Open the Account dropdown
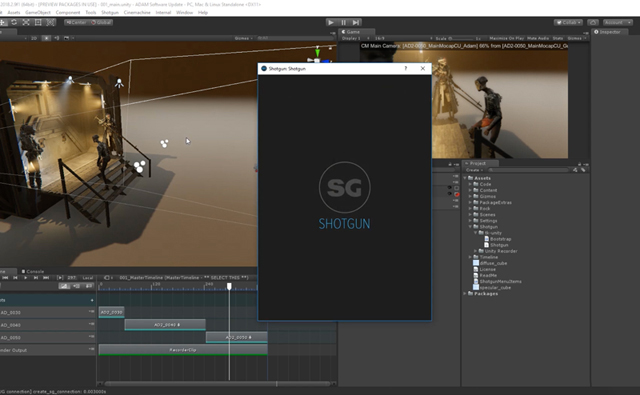640x395 pixels. tap(617, 22)
